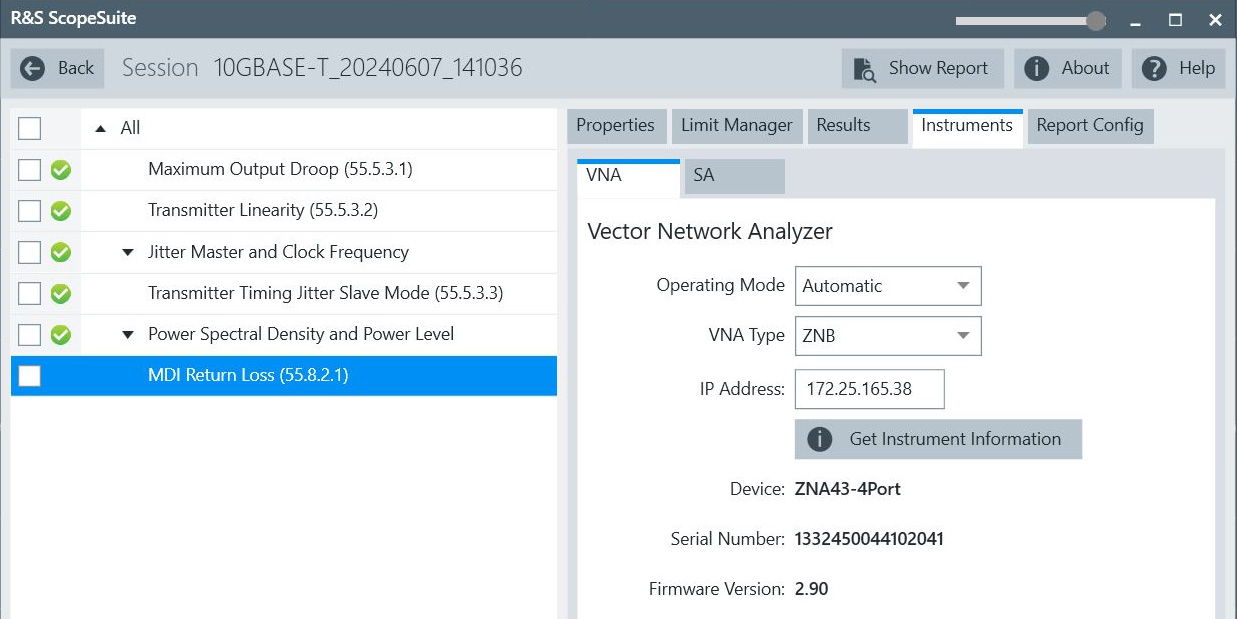The image size is (1237, 619).
Task: Select the MDI Return Loss (55.8.2.1) row
Action: (284, 376)
